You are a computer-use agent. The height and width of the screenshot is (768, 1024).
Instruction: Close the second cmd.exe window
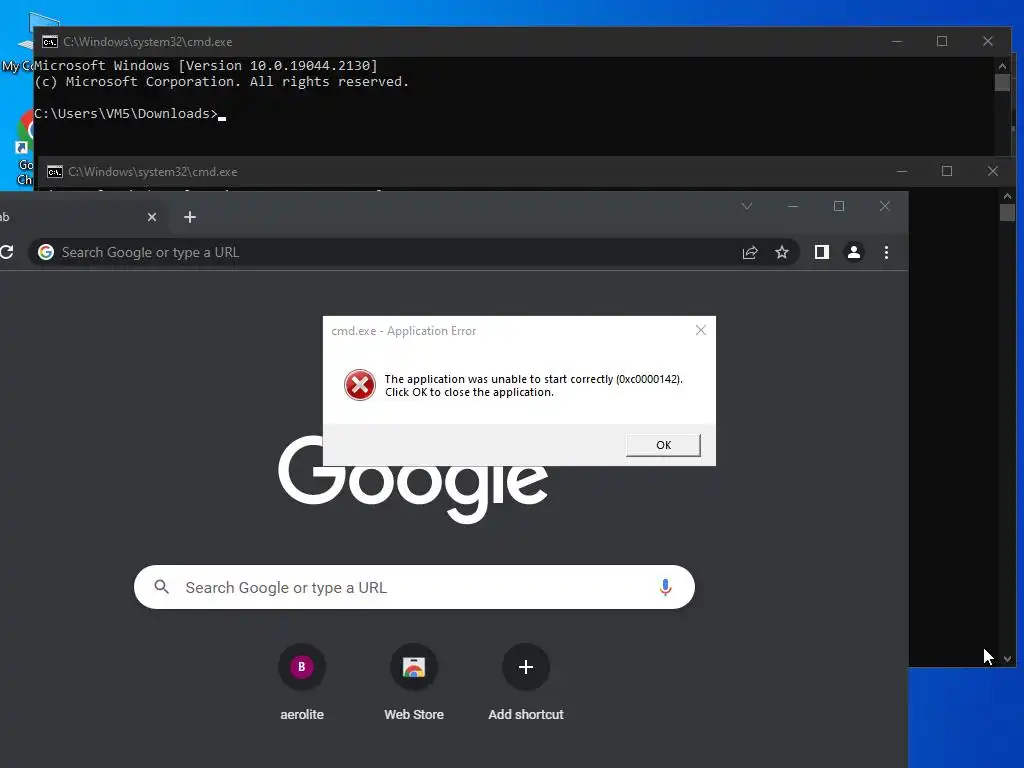pyautogui.click(x=993, y=171)
